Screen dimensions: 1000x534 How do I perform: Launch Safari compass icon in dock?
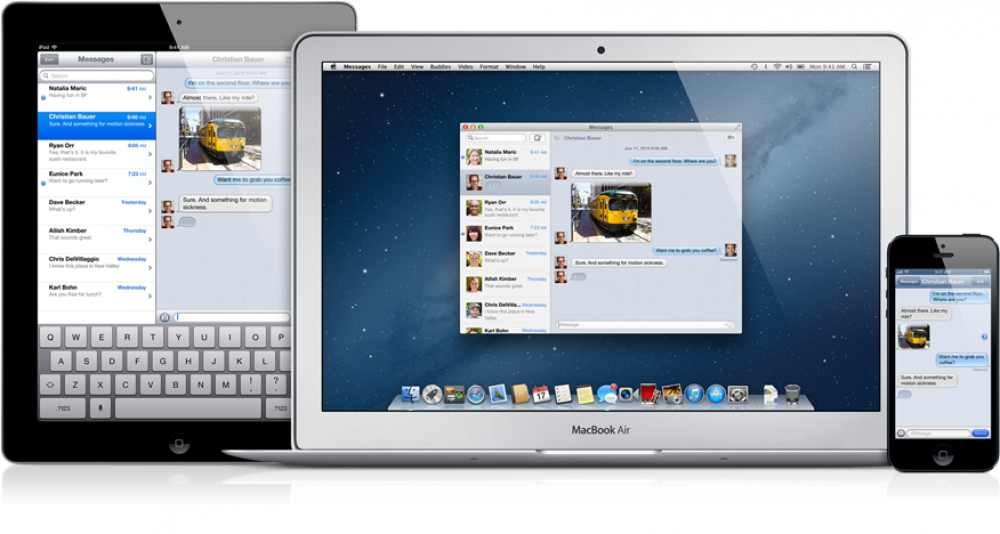476,394
